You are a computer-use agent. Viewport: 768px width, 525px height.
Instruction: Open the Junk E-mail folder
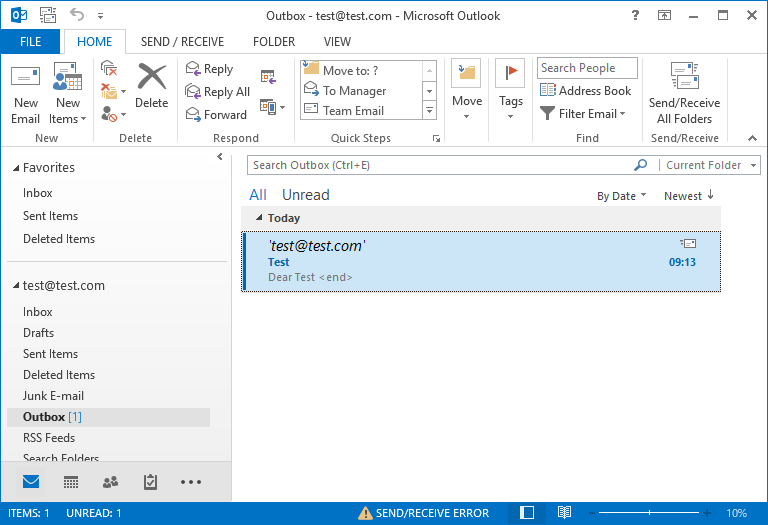(x=53, y=396)
